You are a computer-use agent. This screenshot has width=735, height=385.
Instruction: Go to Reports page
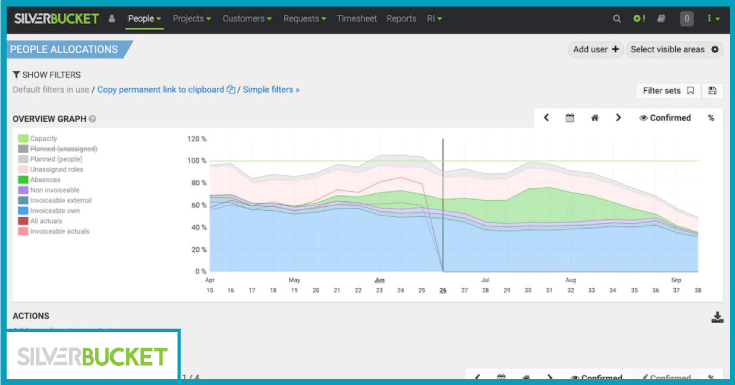pos(401,19)
